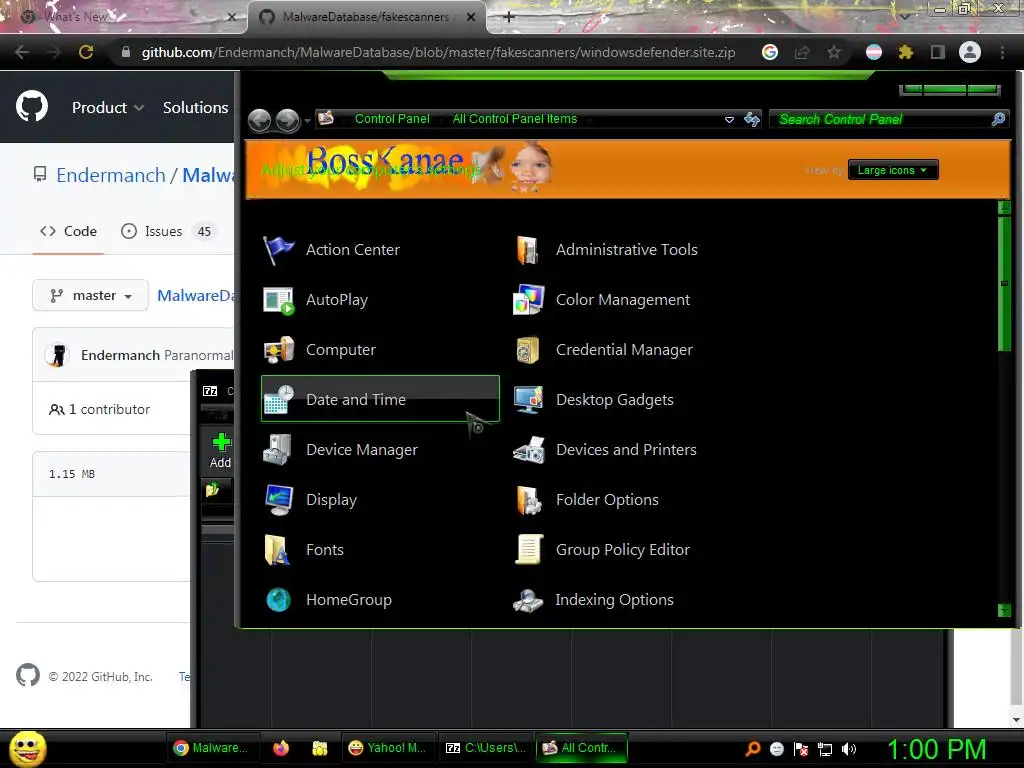Image resolution: width=1024 pixels, height=768 pixels.
Task: Open the Chrome profile avatar
Action: pyautogui.click(x=970, y=52)
